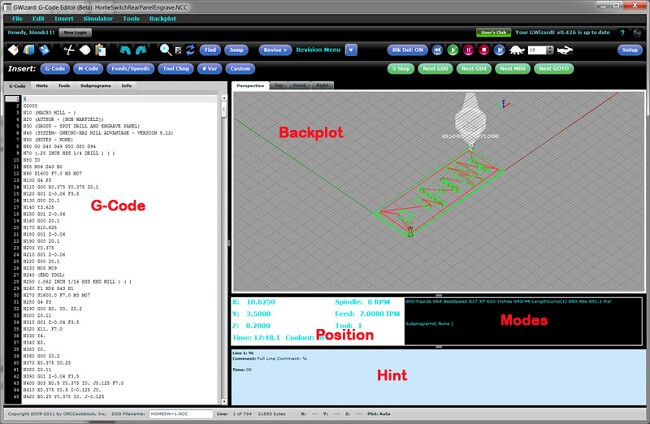Viewport: 650px width, 424px height.
Task: Click the magnifying glass zoom icon
Action: (x=166, y=50)
